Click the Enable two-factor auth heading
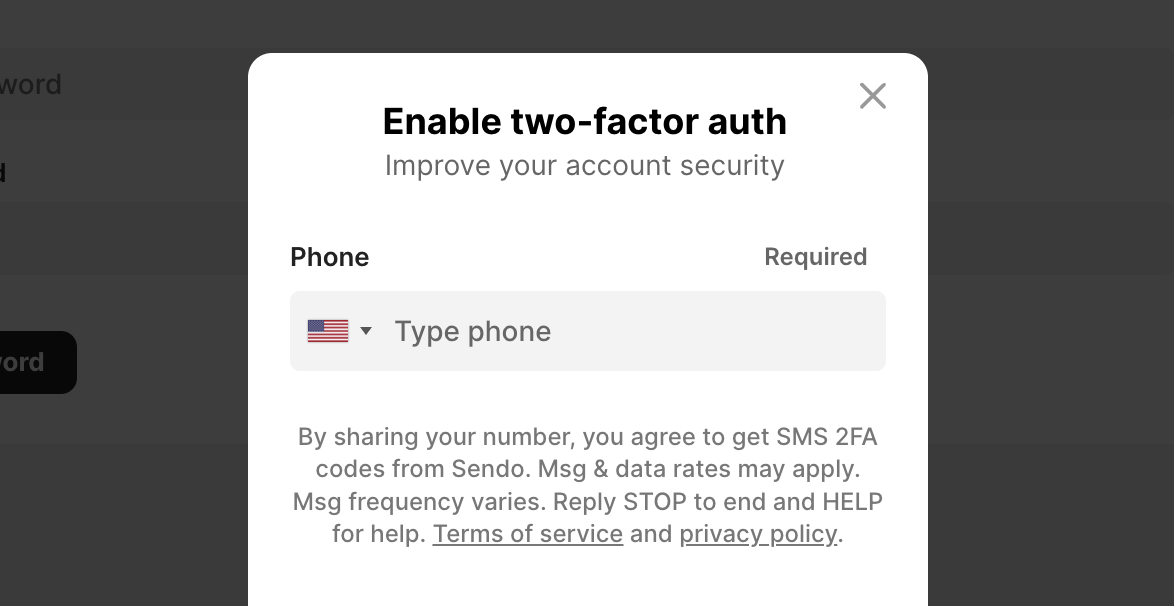Screen dimensions: 1174x606 tap(585, 121)
